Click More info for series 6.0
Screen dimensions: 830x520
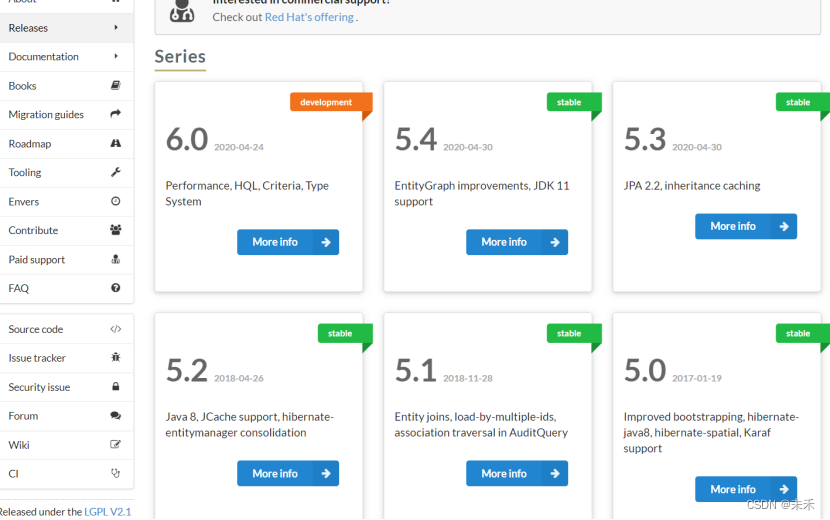(x=288, y=242)
